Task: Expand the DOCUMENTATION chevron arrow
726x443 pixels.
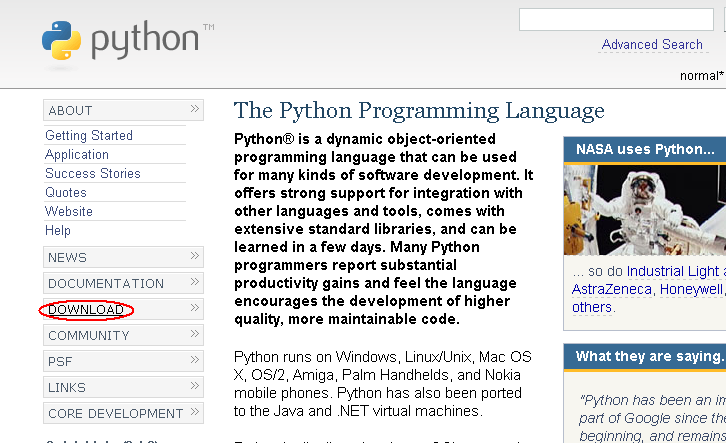Action: point(195,282)
